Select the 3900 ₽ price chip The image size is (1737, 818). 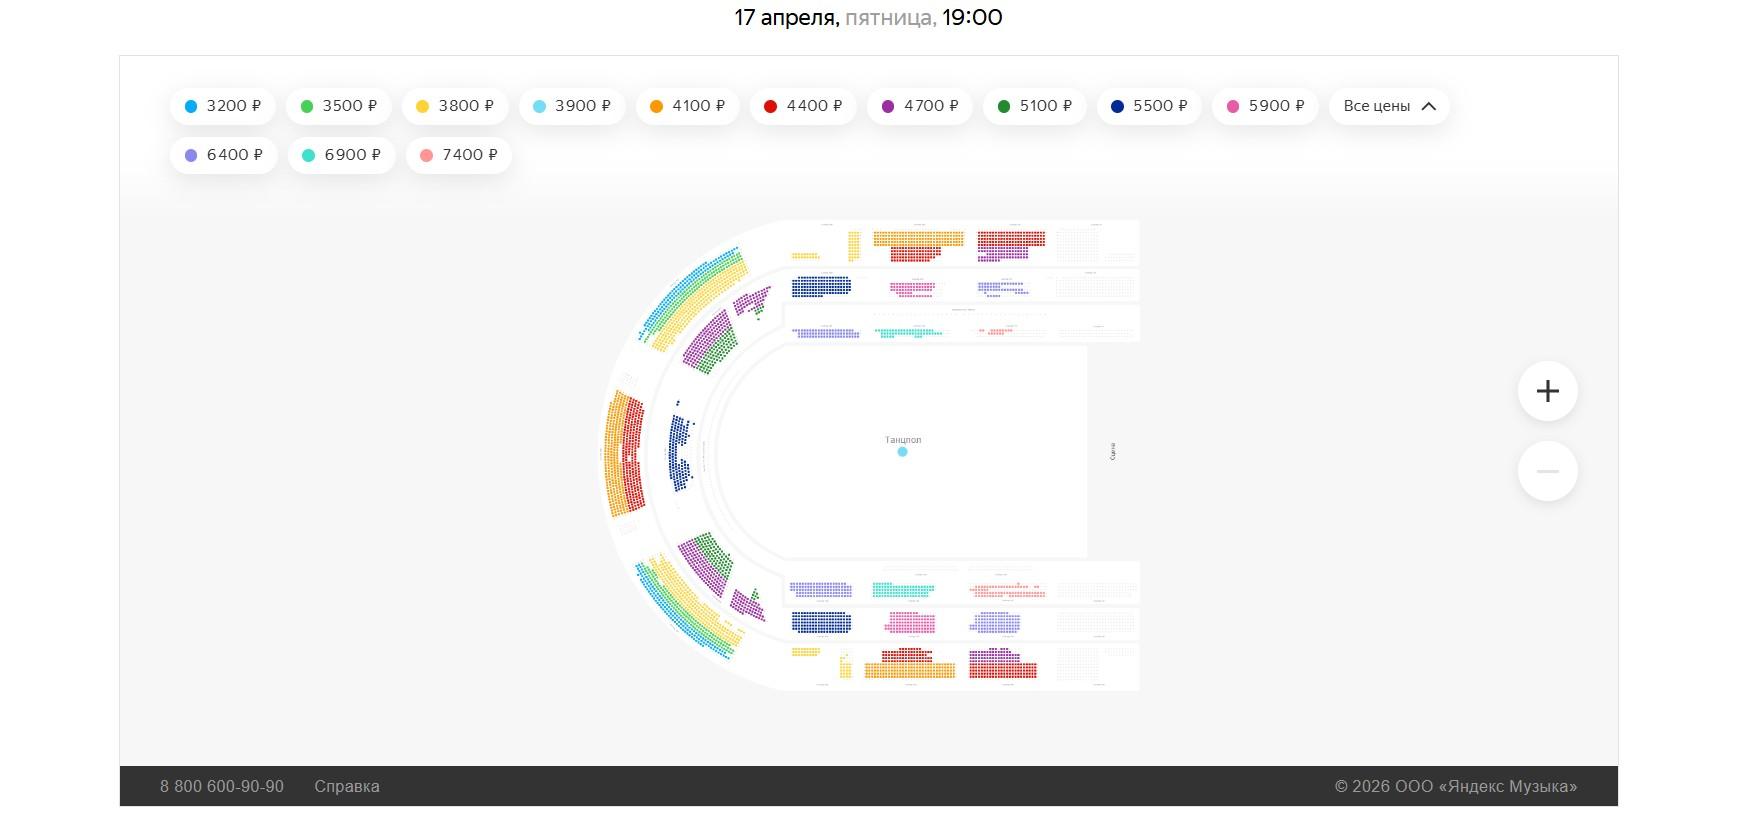tap(572, 106)
